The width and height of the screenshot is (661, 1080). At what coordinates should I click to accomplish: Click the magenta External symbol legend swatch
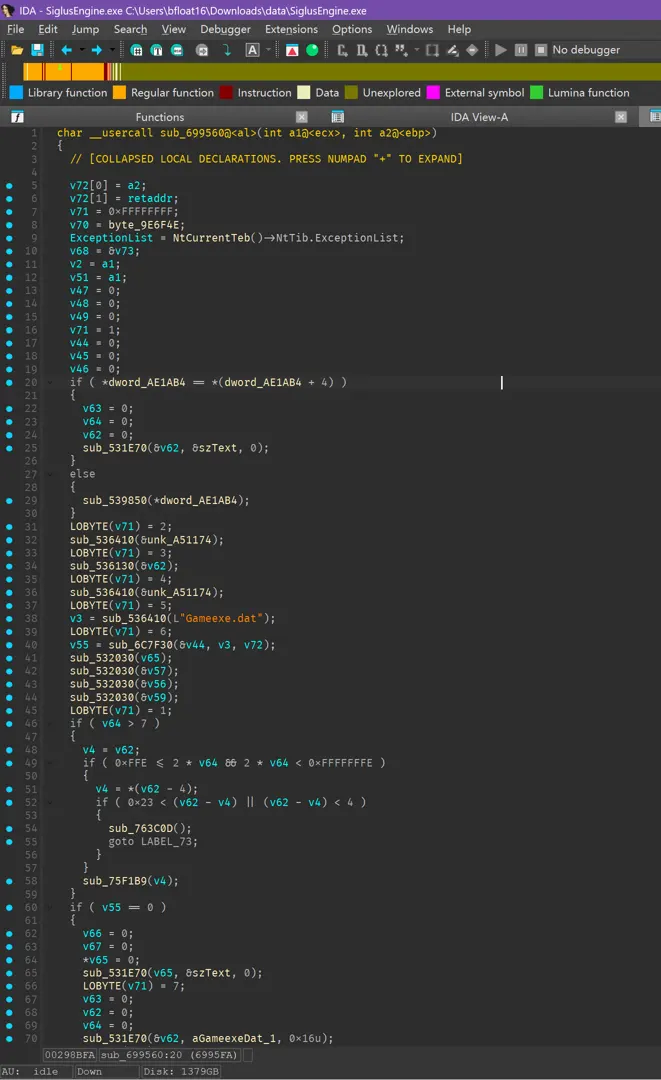tap(433, 93)
